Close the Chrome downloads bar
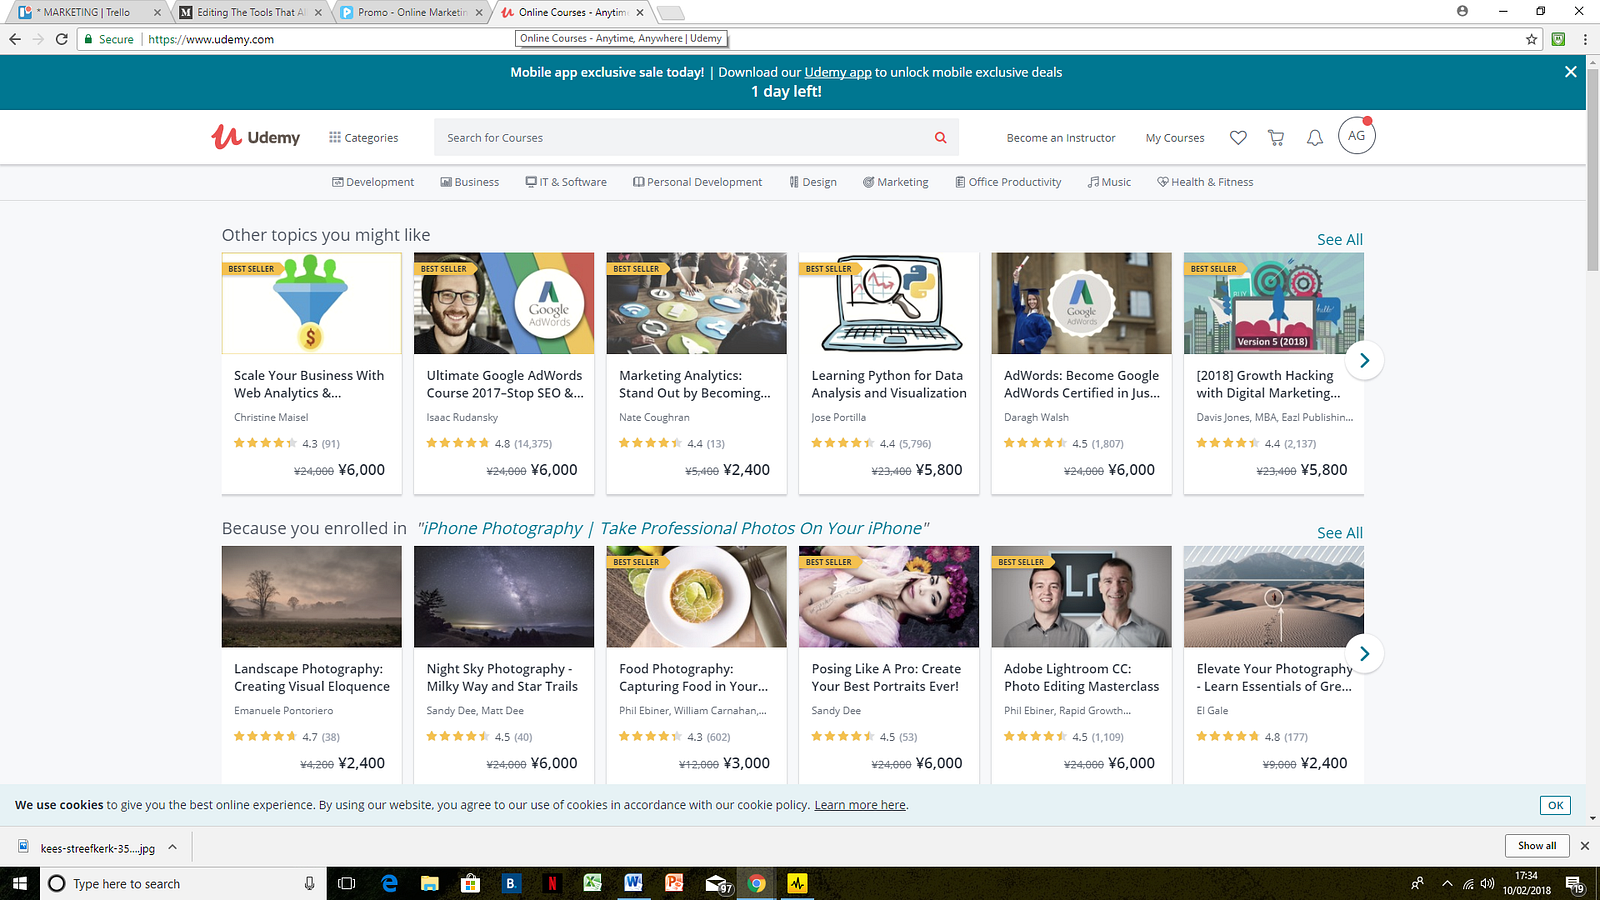Image resolution: width=1600 pixels, height=900 pixels. pyautogui.click(x=1584, y=846)
